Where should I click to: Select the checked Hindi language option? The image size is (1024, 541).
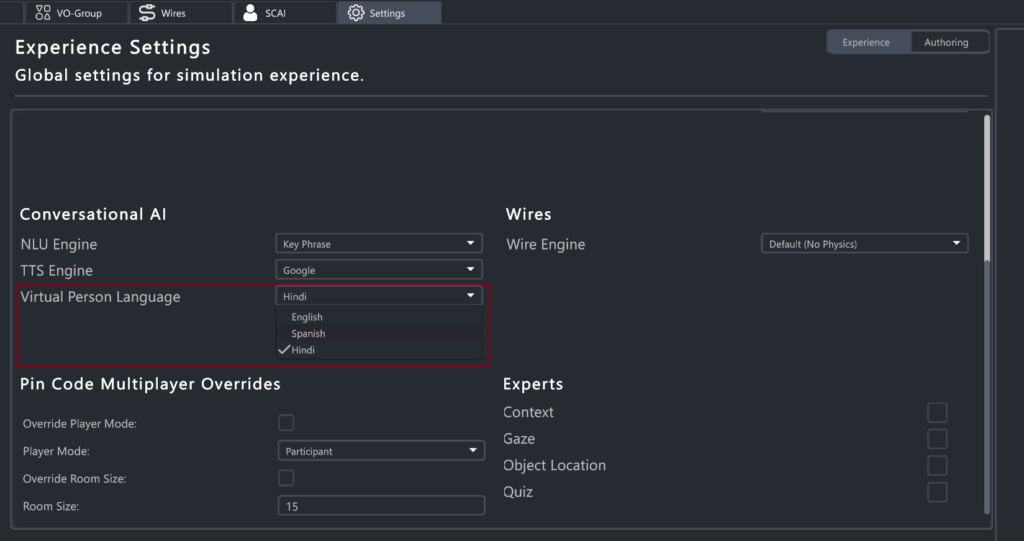pyautogui.click(x=303, y=350)
